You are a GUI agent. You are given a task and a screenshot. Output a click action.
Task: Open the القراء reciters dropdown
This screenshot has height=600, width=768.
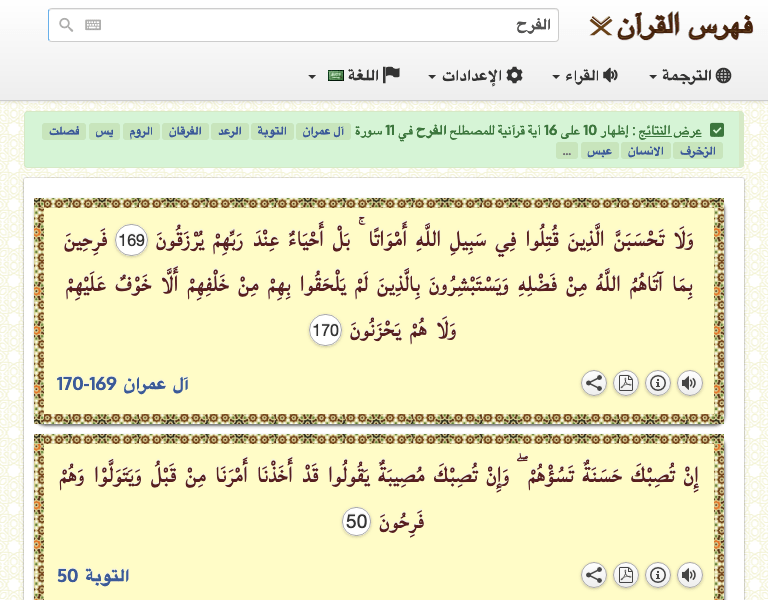pyautogui.click(x=585, y=75)
